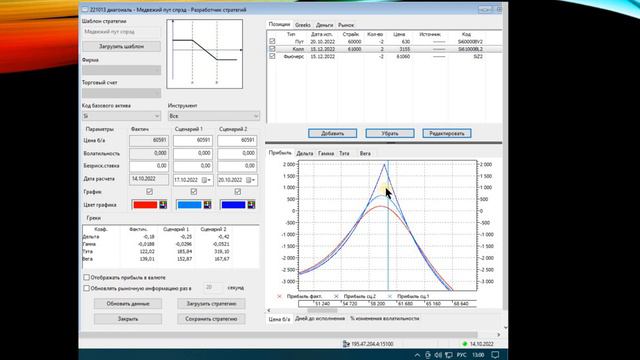Screen dimensions: 640x360
Task: Click the 'Сохранить стратегию' button
Action: (x=211, y=319)
